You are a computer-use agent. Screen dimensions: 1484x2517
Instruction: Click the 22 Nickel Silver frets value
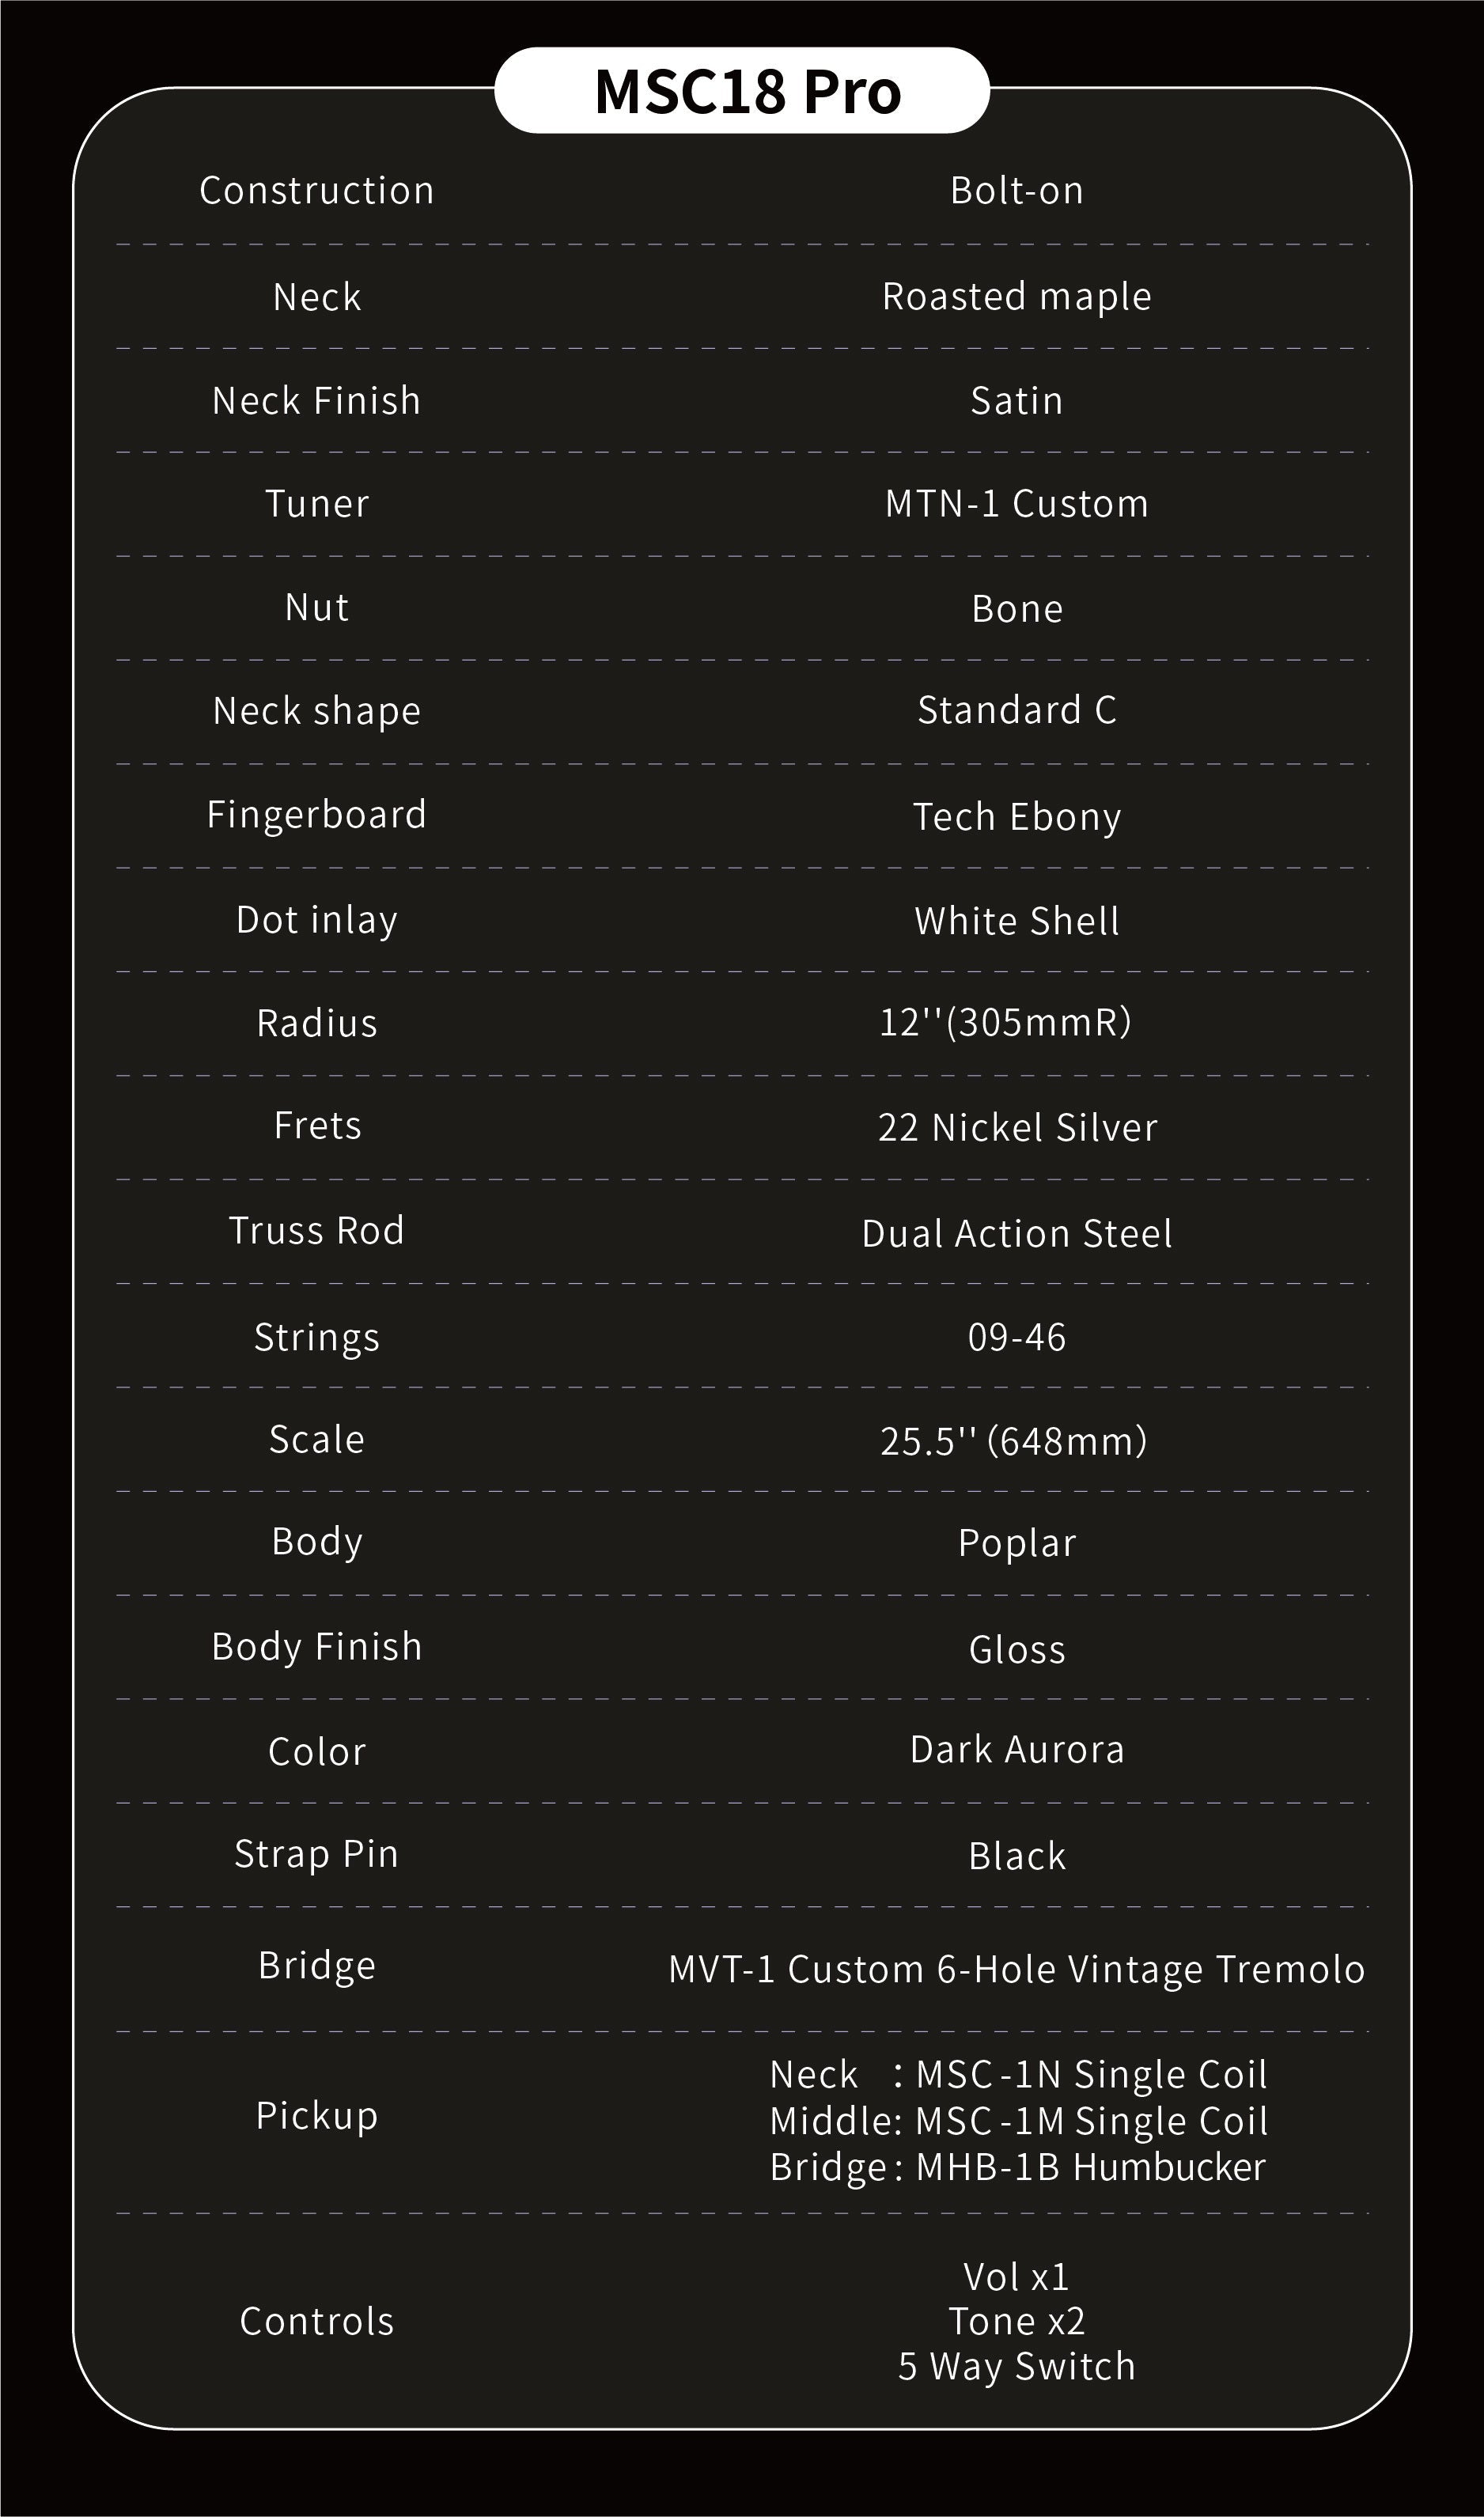coord(1016,1128)
